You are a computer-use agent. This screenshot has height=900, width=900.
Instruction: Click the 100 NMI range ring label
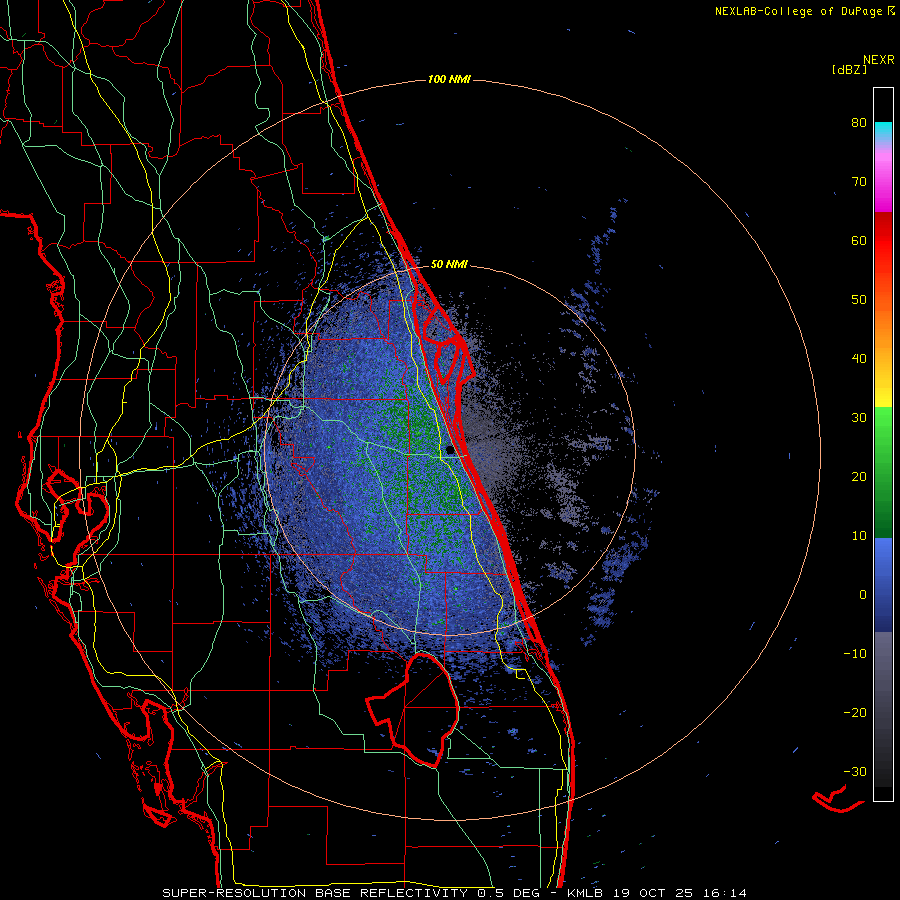(x=449, y=79)
